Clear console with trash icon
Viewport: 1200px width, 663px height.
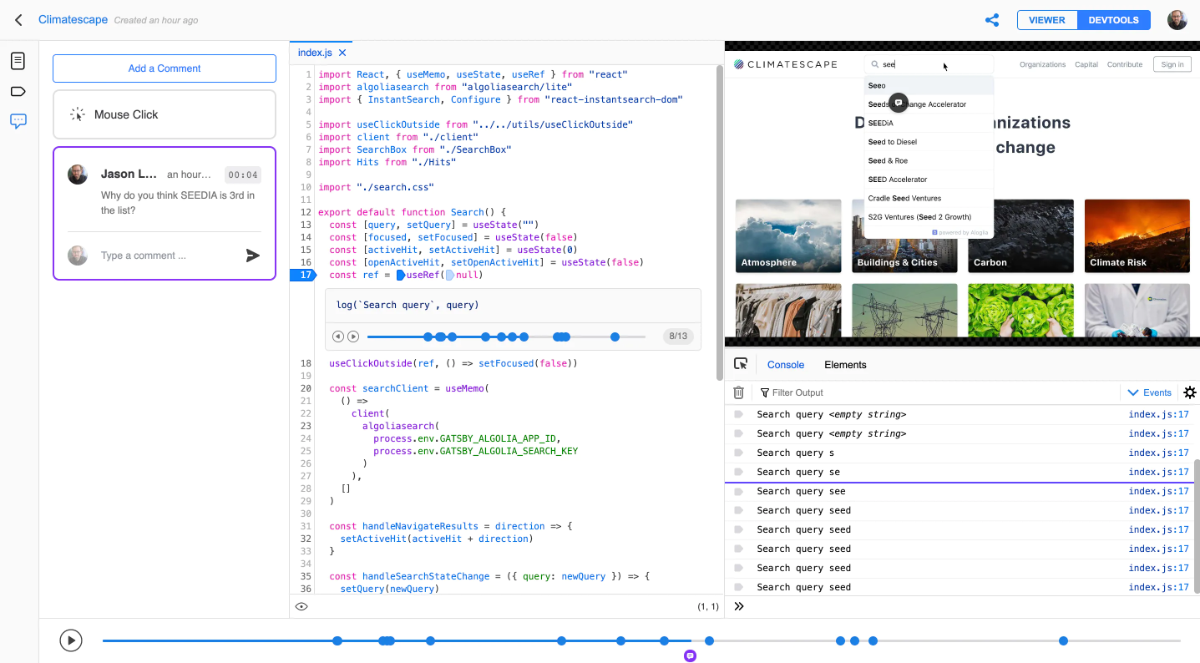(x=739, y=393)
